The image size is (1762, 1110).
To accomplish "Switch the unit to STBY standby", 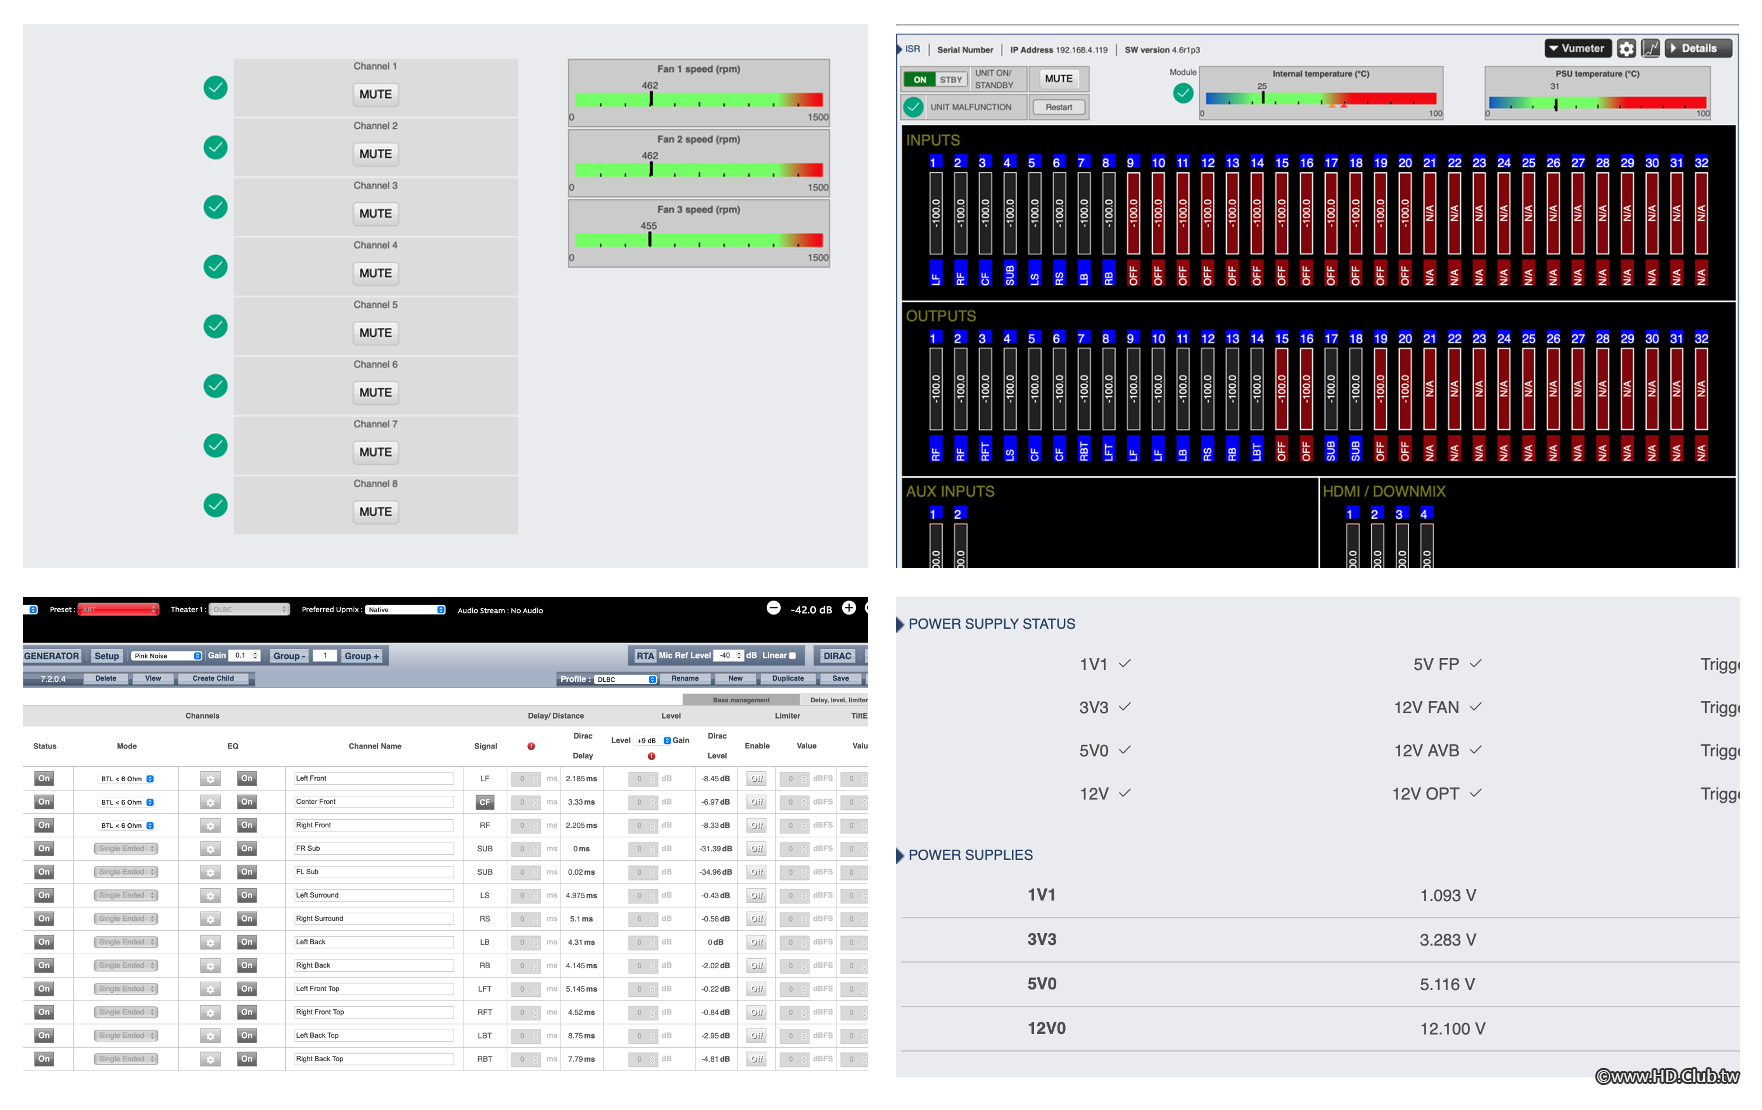I will pyautogui.click(x=951, y=80).
